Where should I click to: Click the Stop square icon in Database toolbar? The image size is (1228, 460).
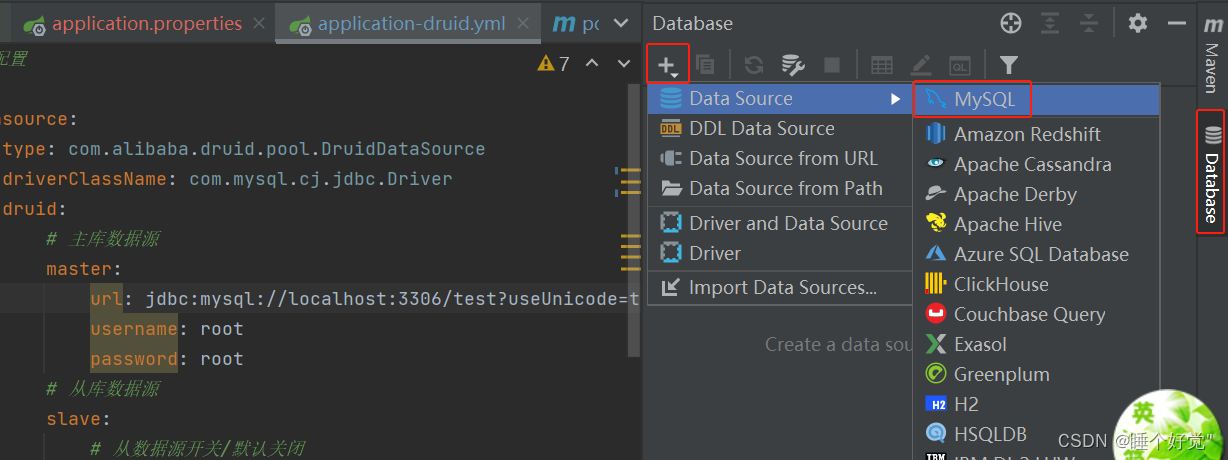pos(832,66)
